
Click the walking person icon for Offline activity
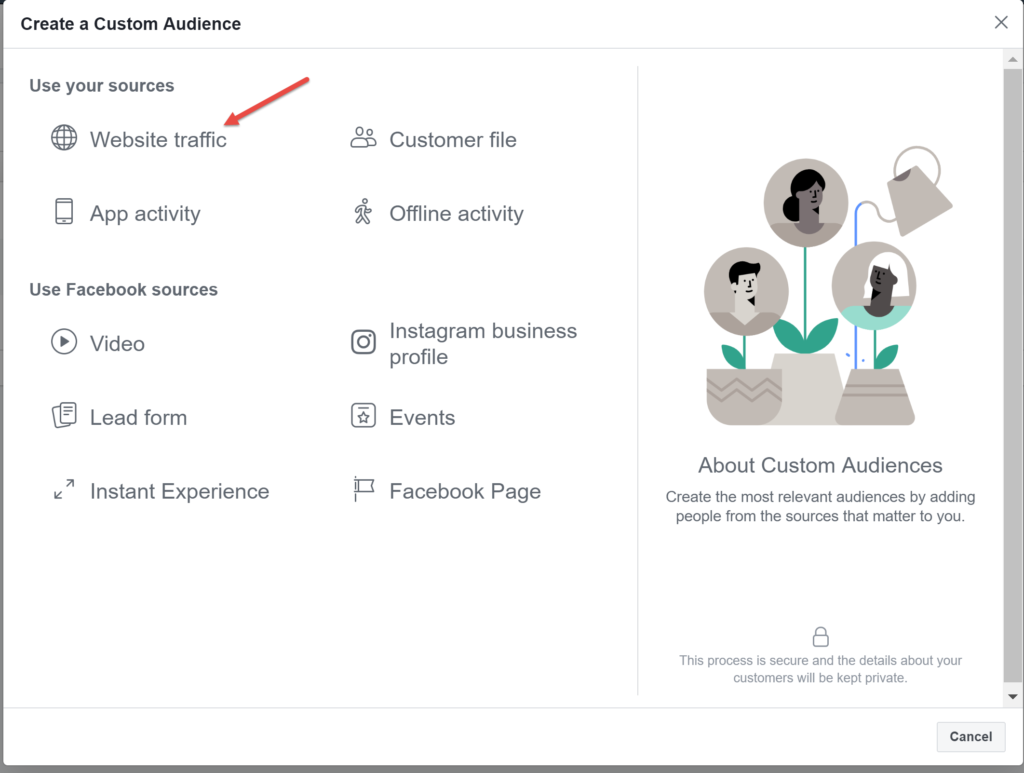coord(363,212)
